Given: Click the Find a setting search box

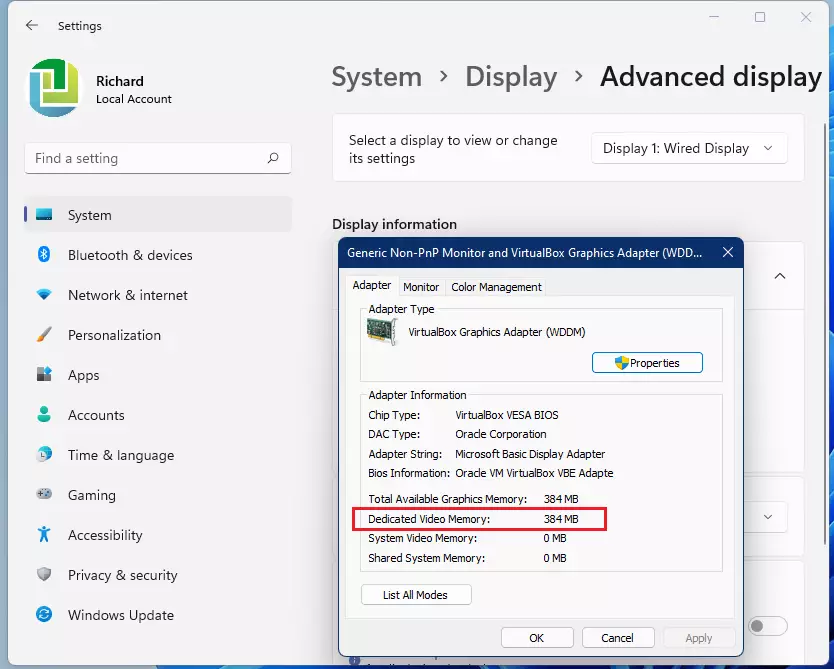Looking at the screenshot, I should (x=157, y=158).
